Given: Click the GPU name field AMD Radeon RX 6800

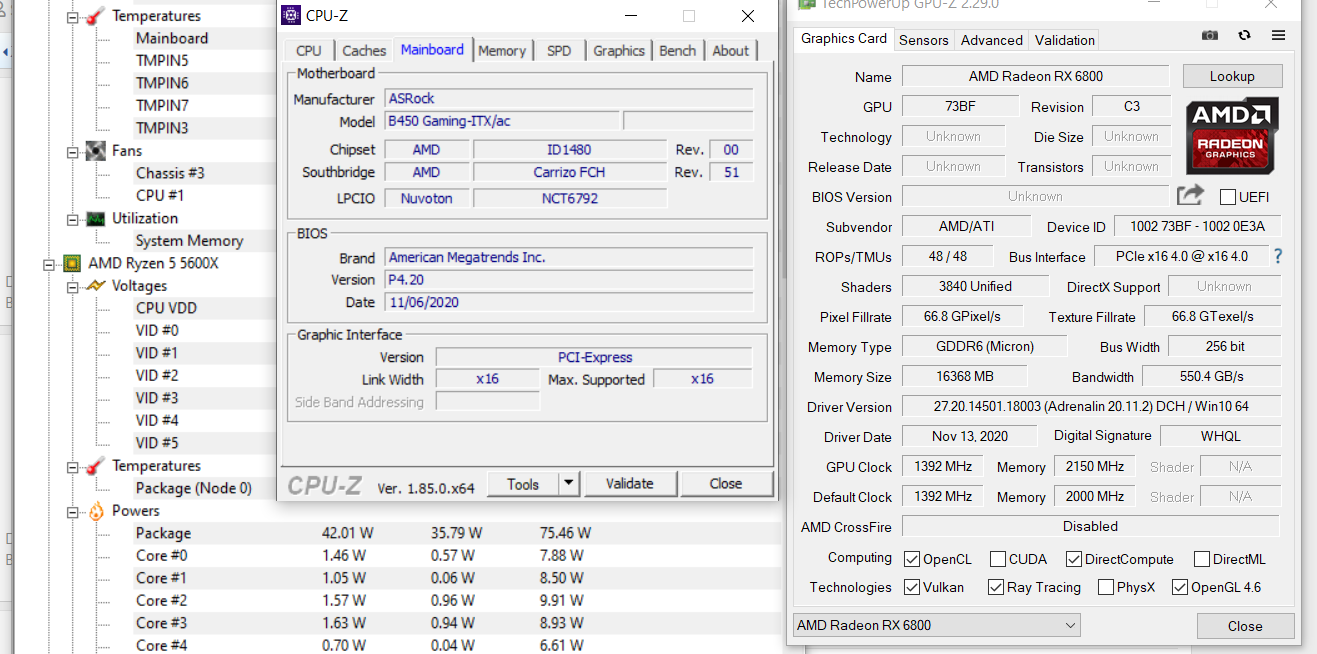Looking at the screenshot, I should coord(1035,76).
